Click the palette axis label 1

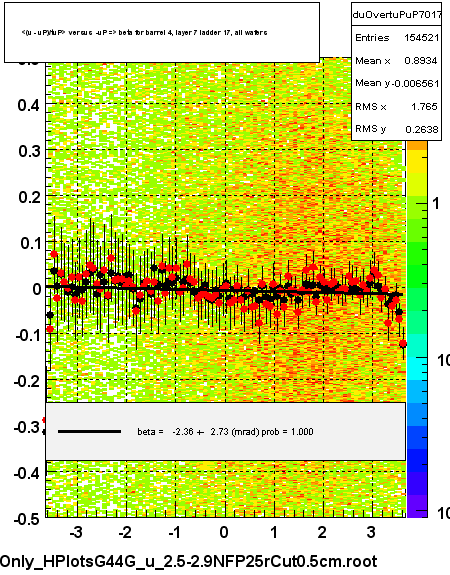436,203
